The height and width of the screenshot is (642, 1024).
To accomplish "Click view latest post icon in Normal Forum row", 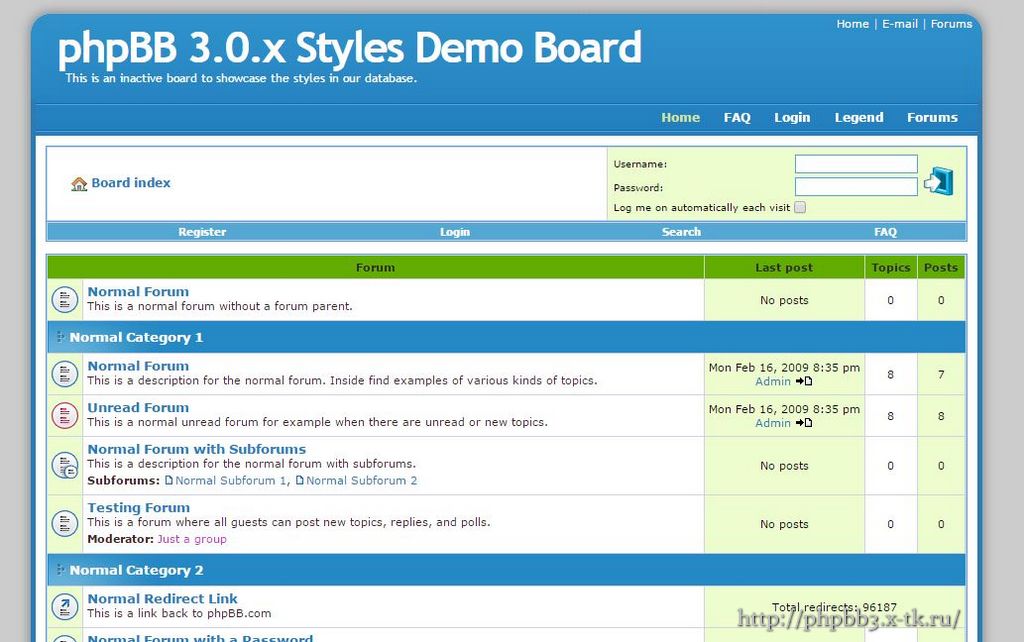I will [x=804, y=381].
